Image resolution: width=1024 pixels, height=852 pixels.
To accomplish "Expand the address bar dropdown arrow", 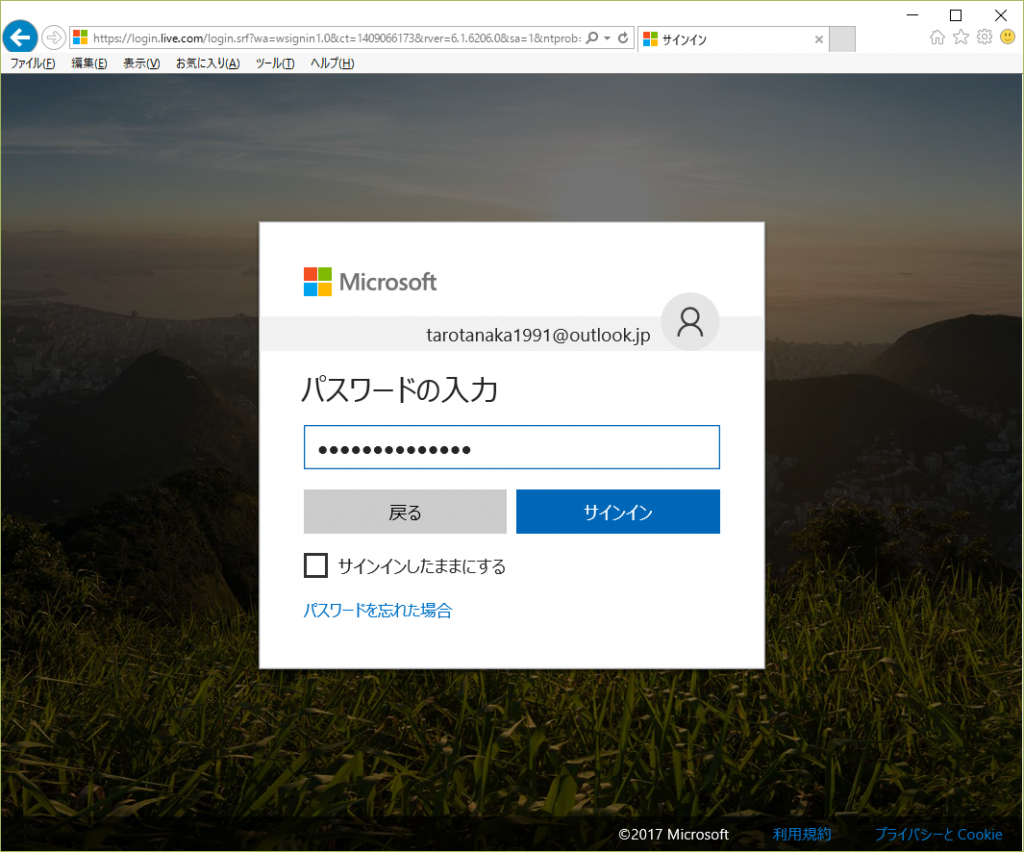I will pyautogui.click(x=607, y=38).
